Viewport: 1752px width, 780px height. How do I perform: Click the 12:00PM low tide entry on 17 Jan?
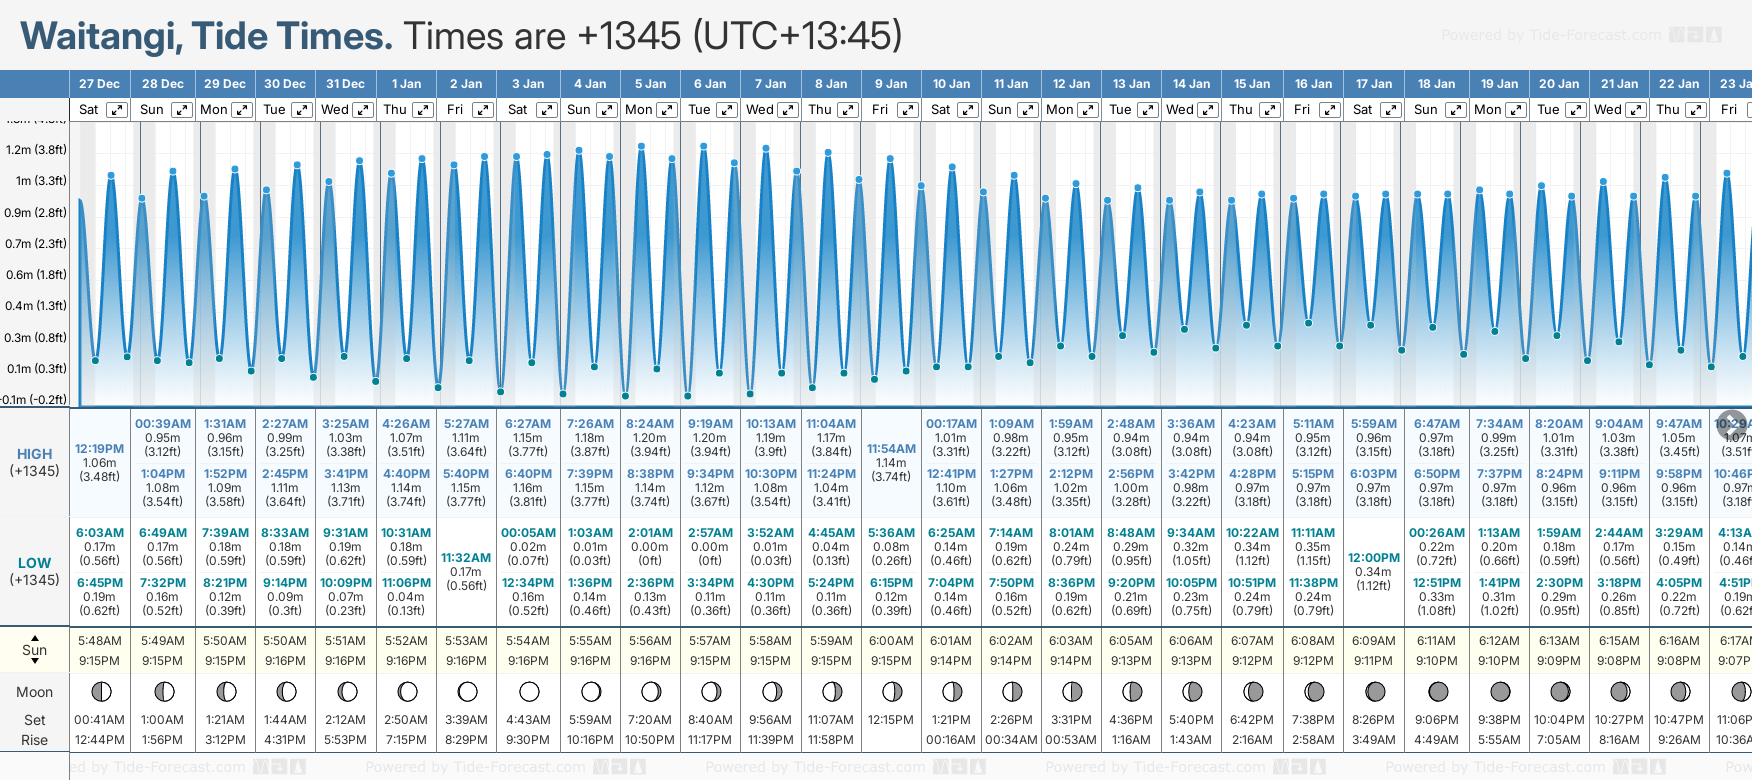(x=1373, y=558)
